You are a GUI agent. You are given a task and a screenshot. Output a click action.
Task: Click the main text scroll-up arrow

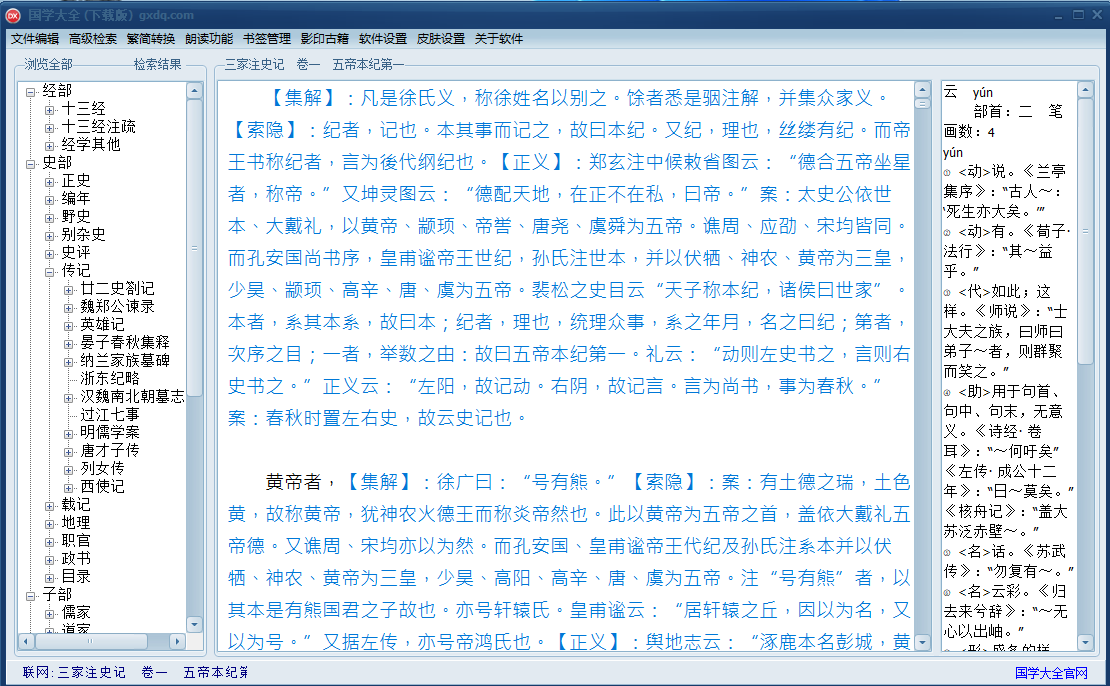(x=922, y=89)
